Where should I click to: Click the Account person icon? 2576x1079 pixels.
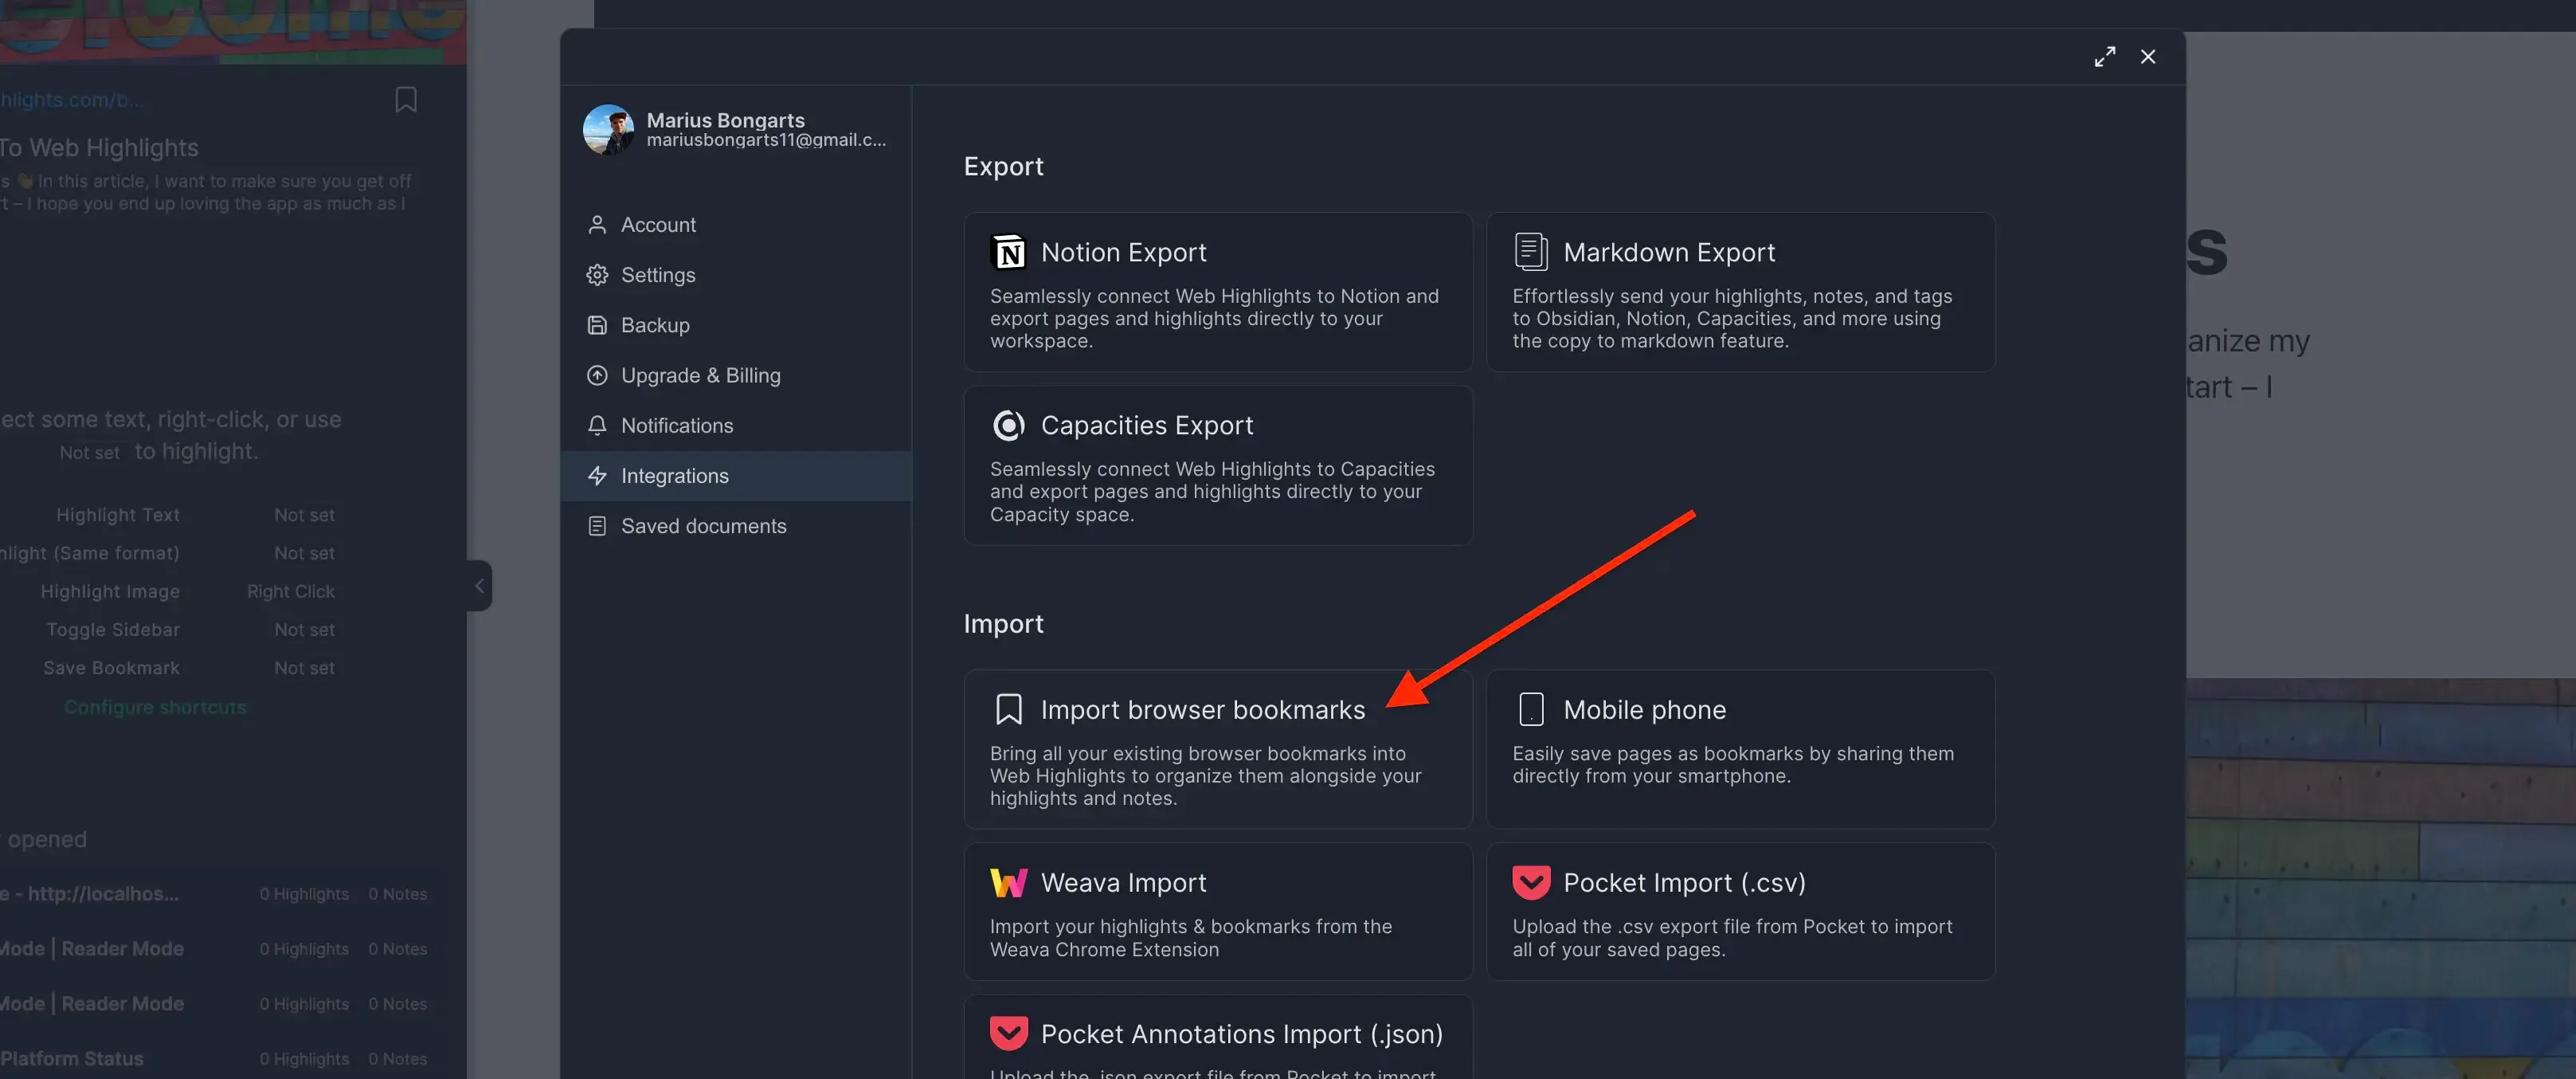click(597, 225)
